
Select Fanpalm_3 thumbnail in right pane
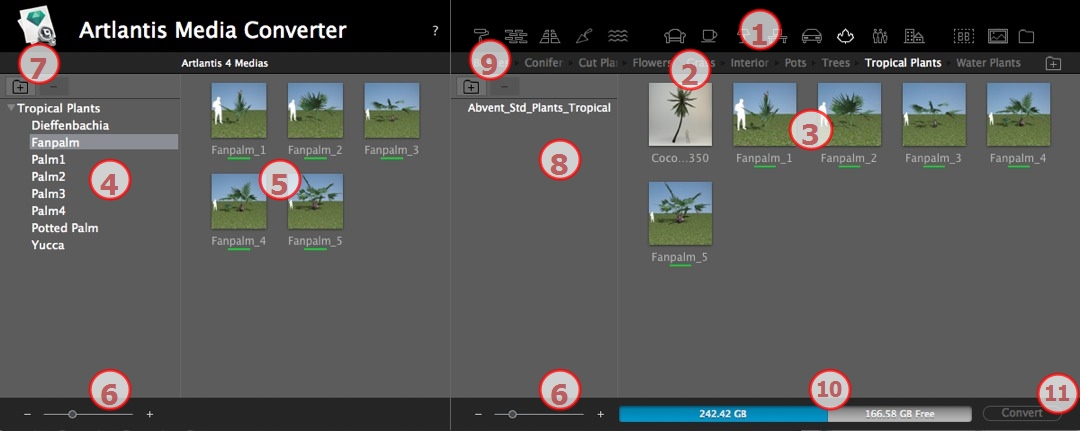(x=934, y=114)
